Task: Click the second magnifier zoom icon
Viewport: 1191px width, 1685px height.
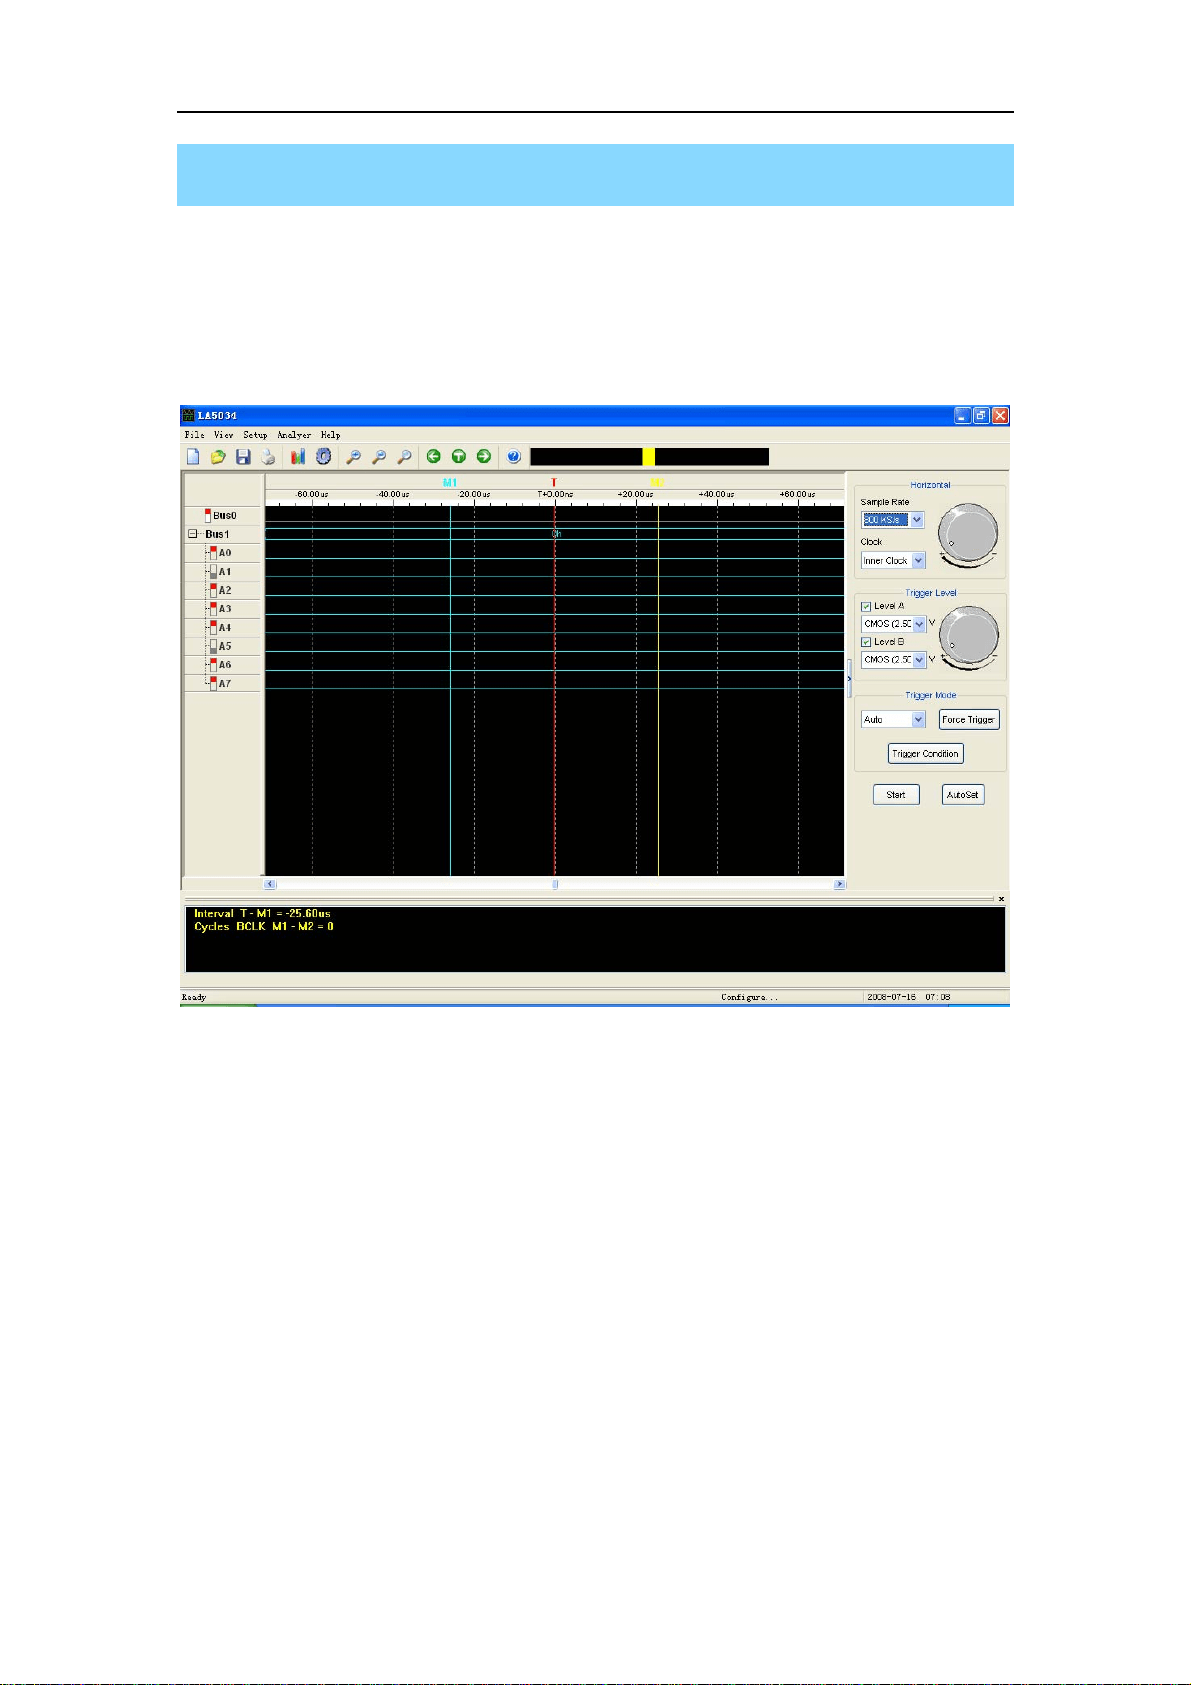Action: click(379, 457)
